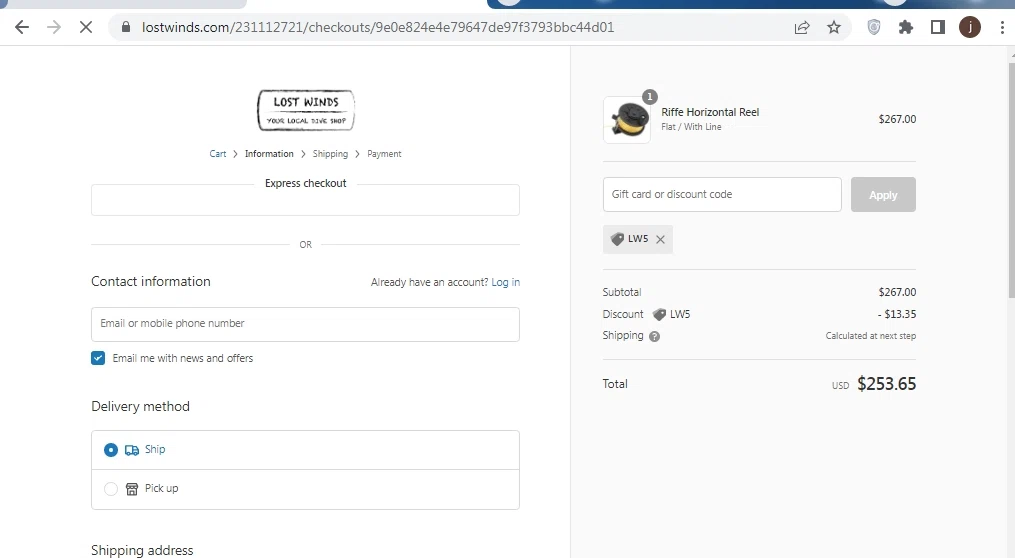Open the profile avatar labeled j
The image size is (1015, 558).
point(970,27)
